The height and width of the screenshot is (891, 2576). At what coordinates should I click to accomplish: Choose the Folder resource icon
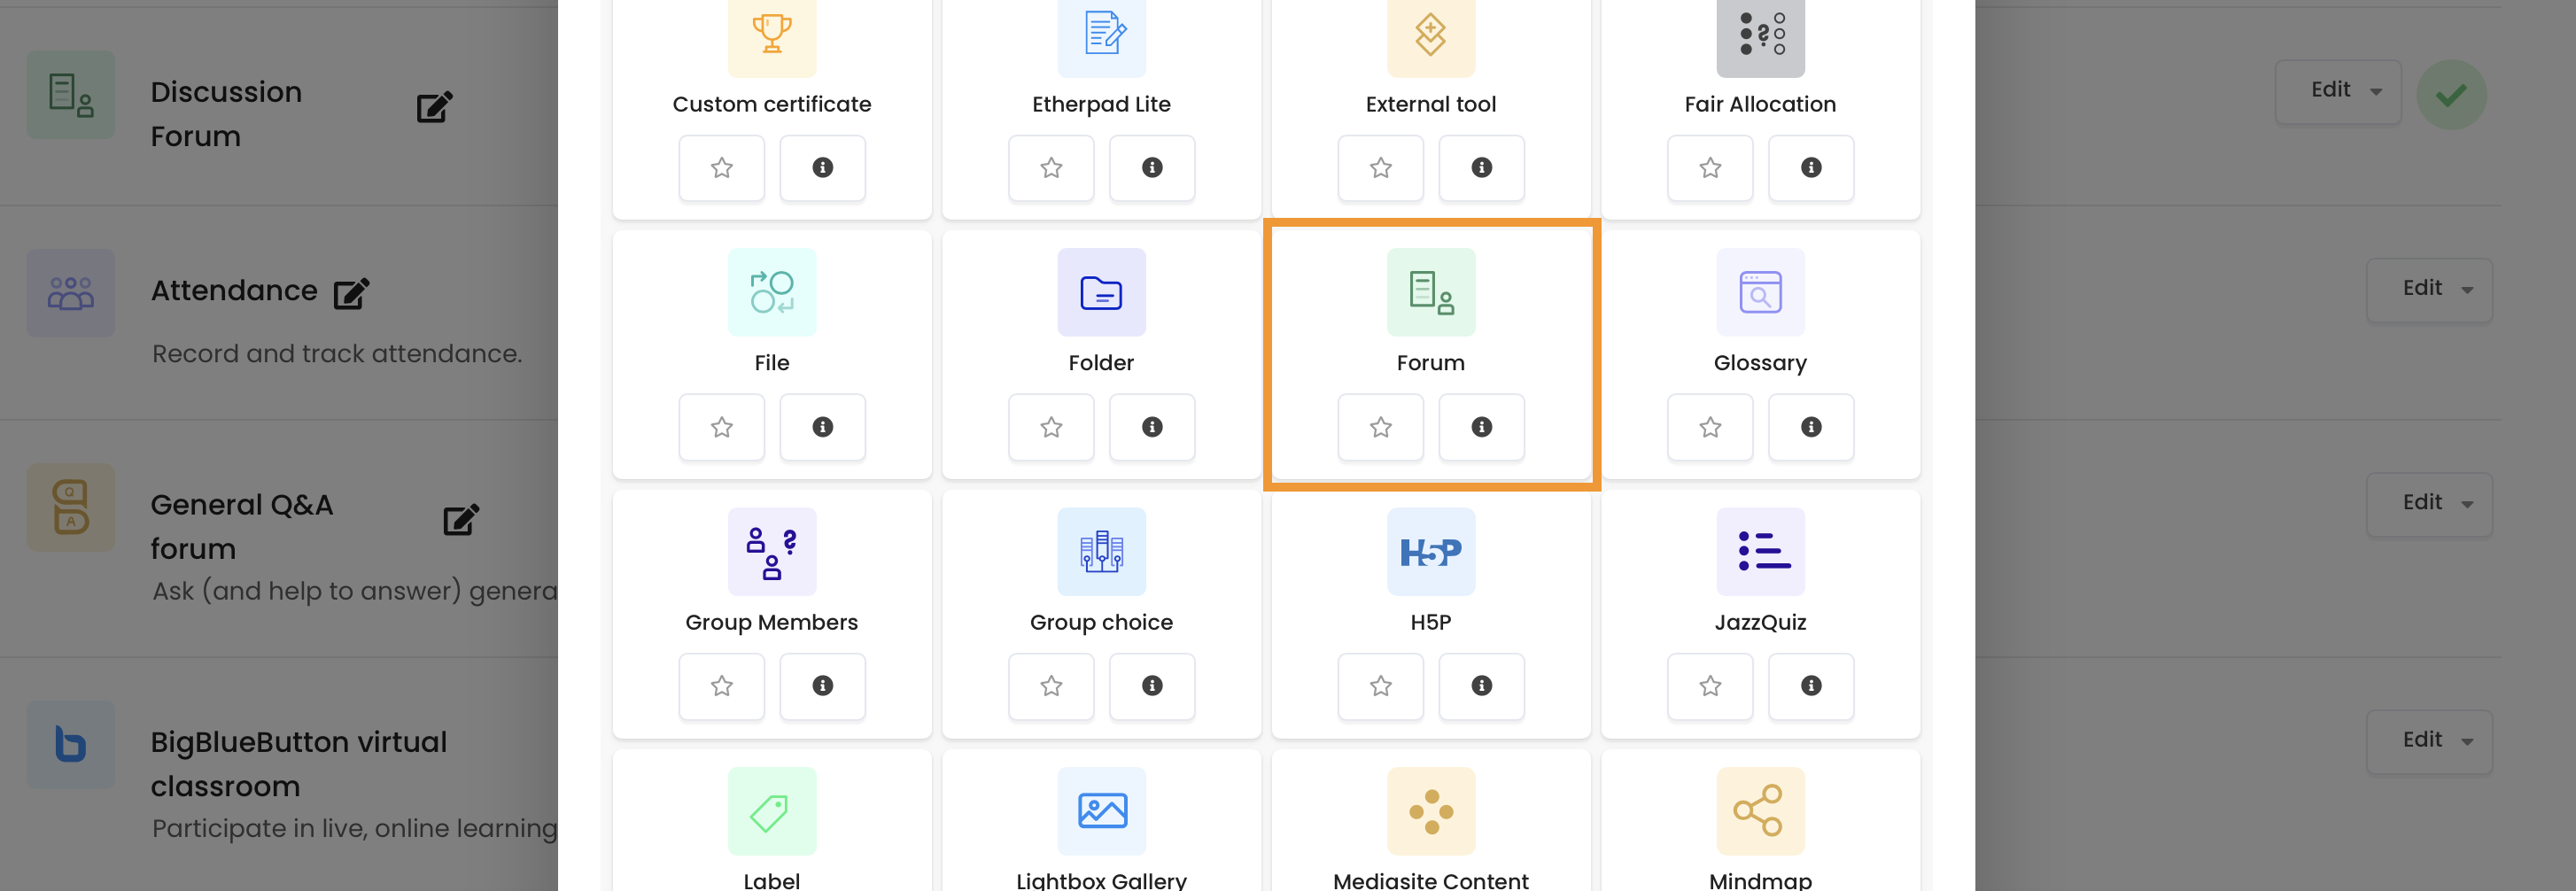coord(1101,292)
